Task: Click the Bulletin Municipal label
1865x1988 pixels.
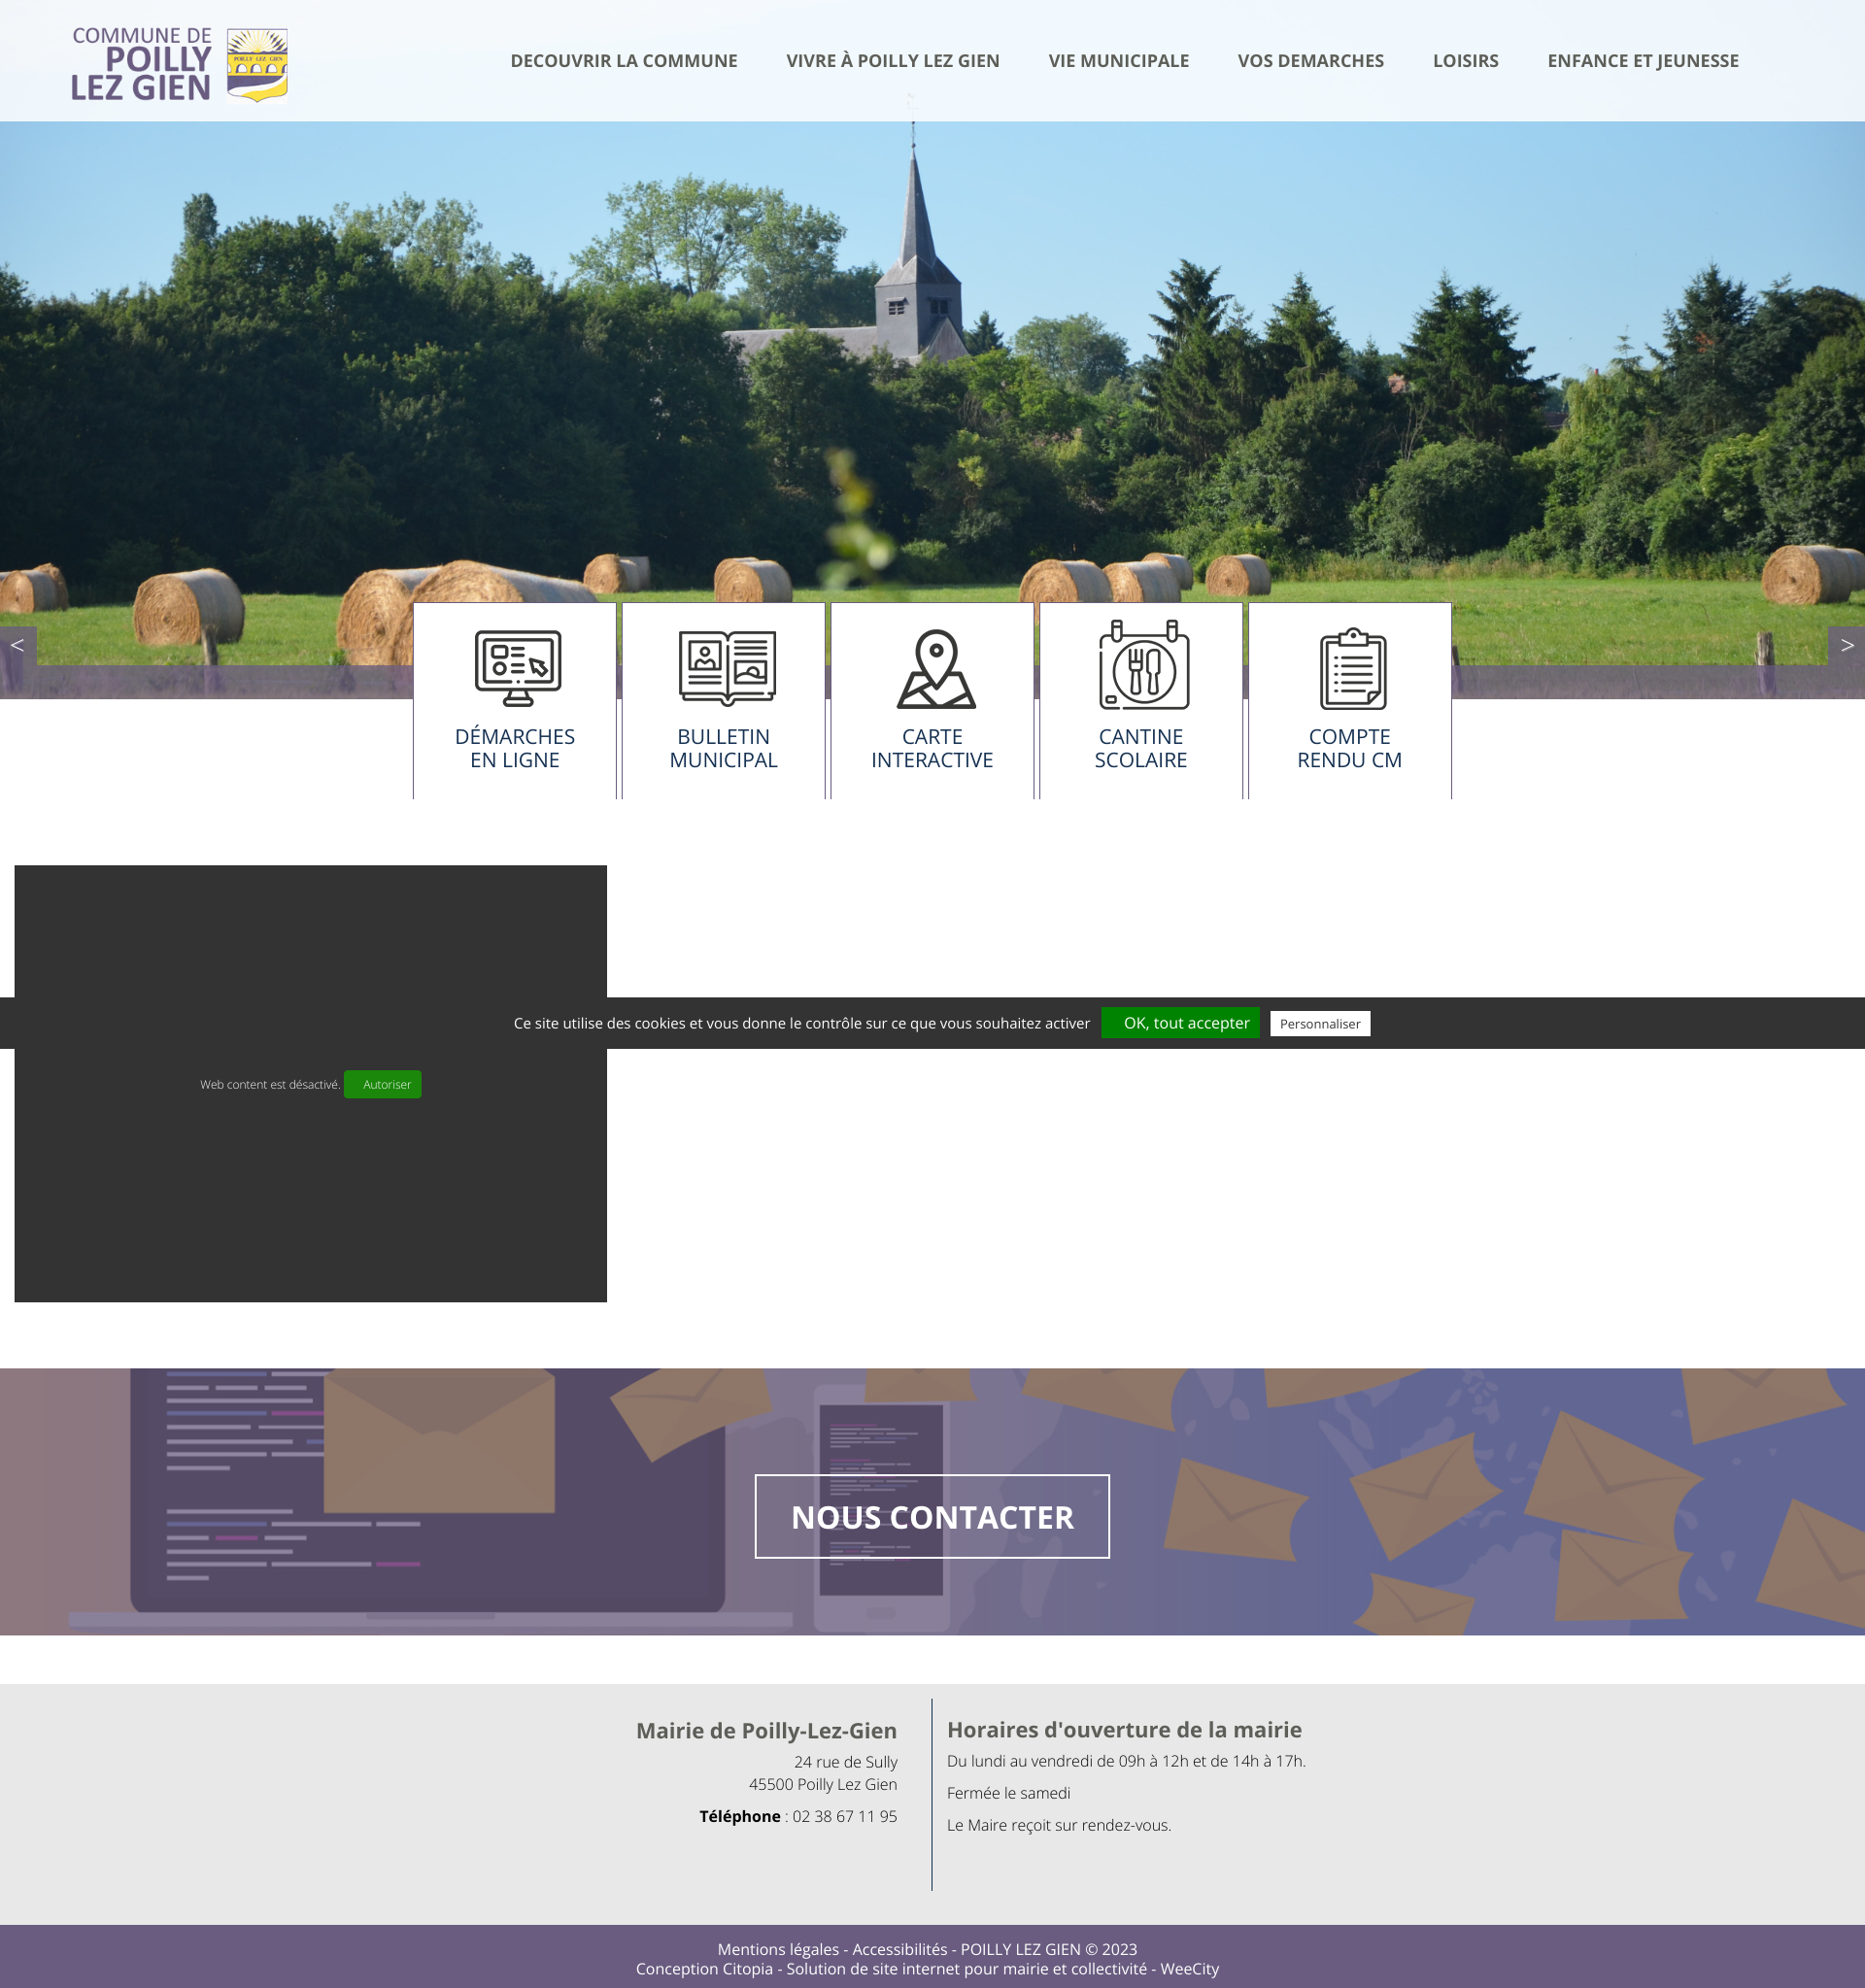Action: [x=724, y=748]
